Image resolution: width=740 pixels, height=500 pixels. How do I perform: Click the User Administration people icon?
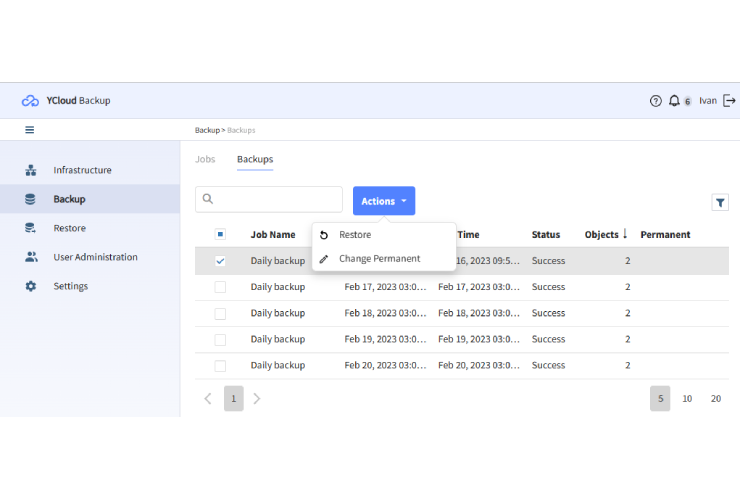[30, 257]
